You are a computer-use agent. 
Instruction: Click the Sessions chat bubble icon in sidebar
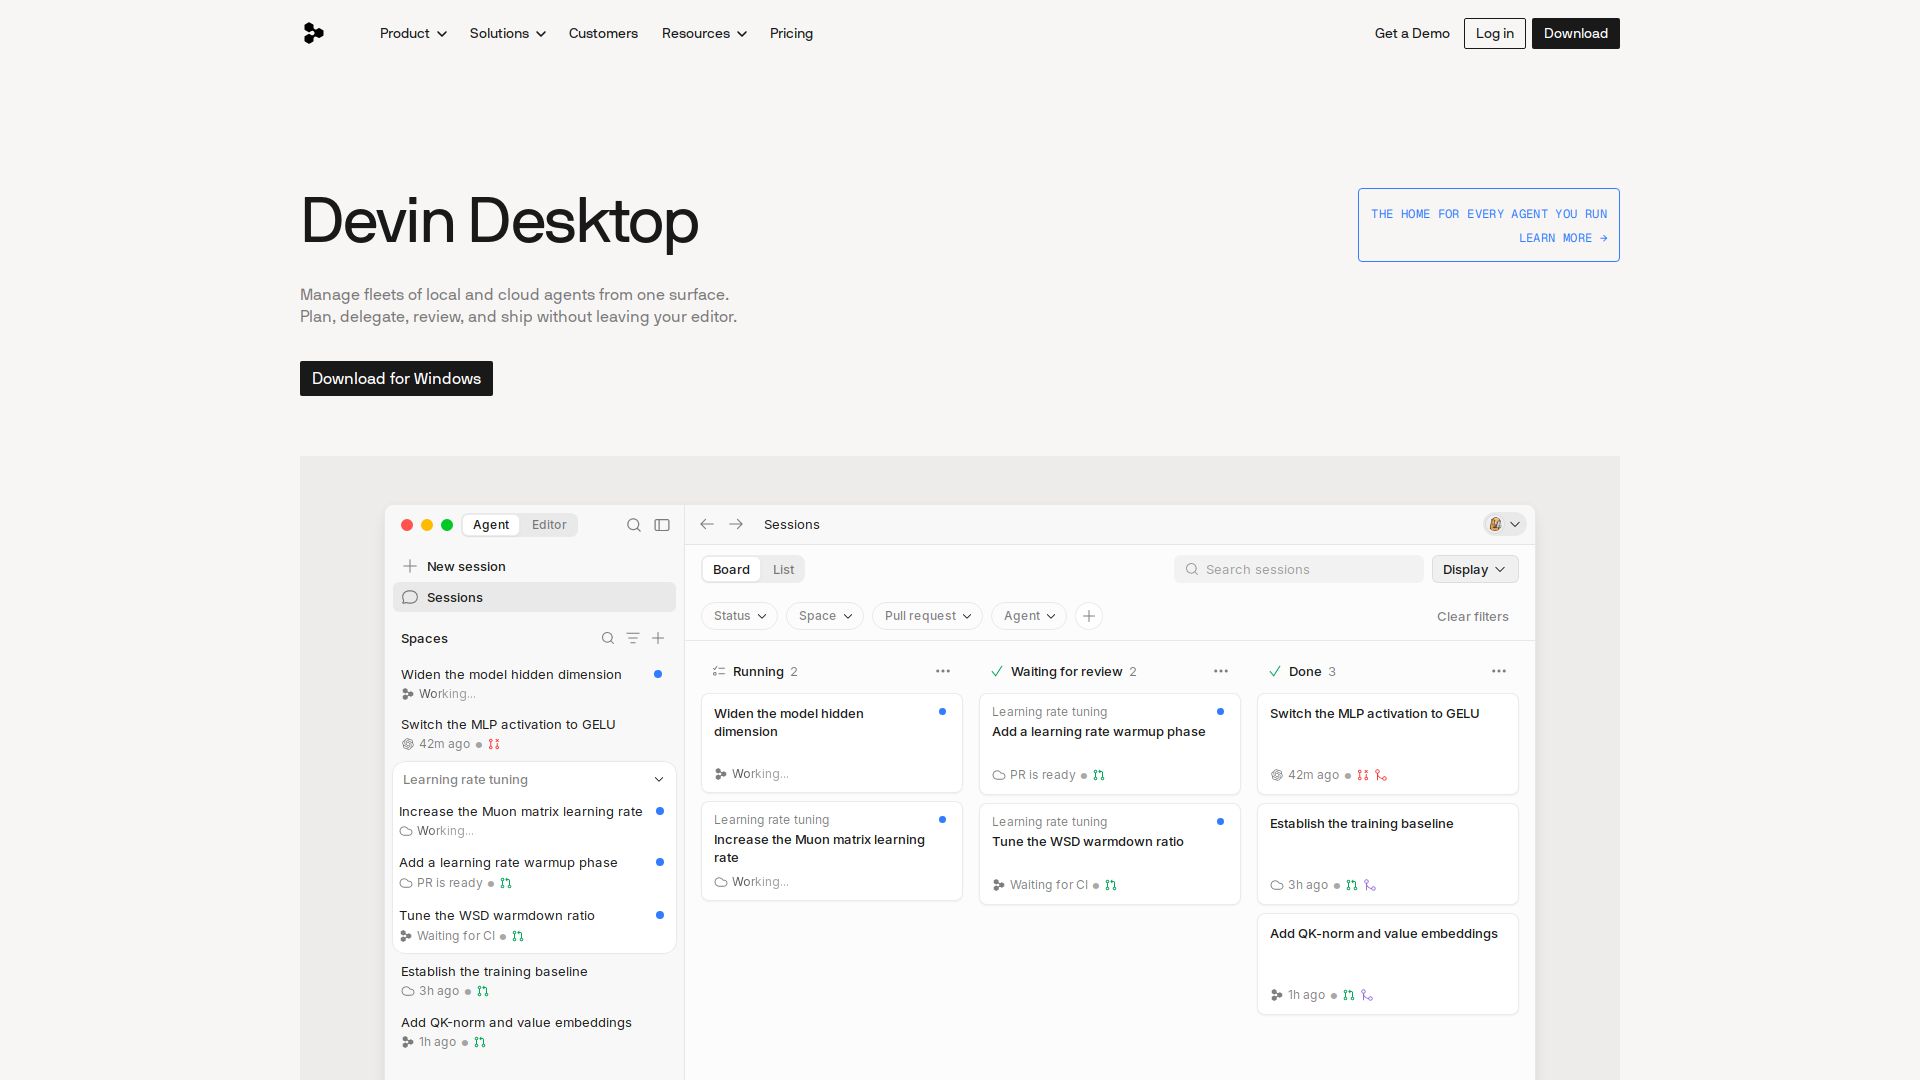click(410, 597)
